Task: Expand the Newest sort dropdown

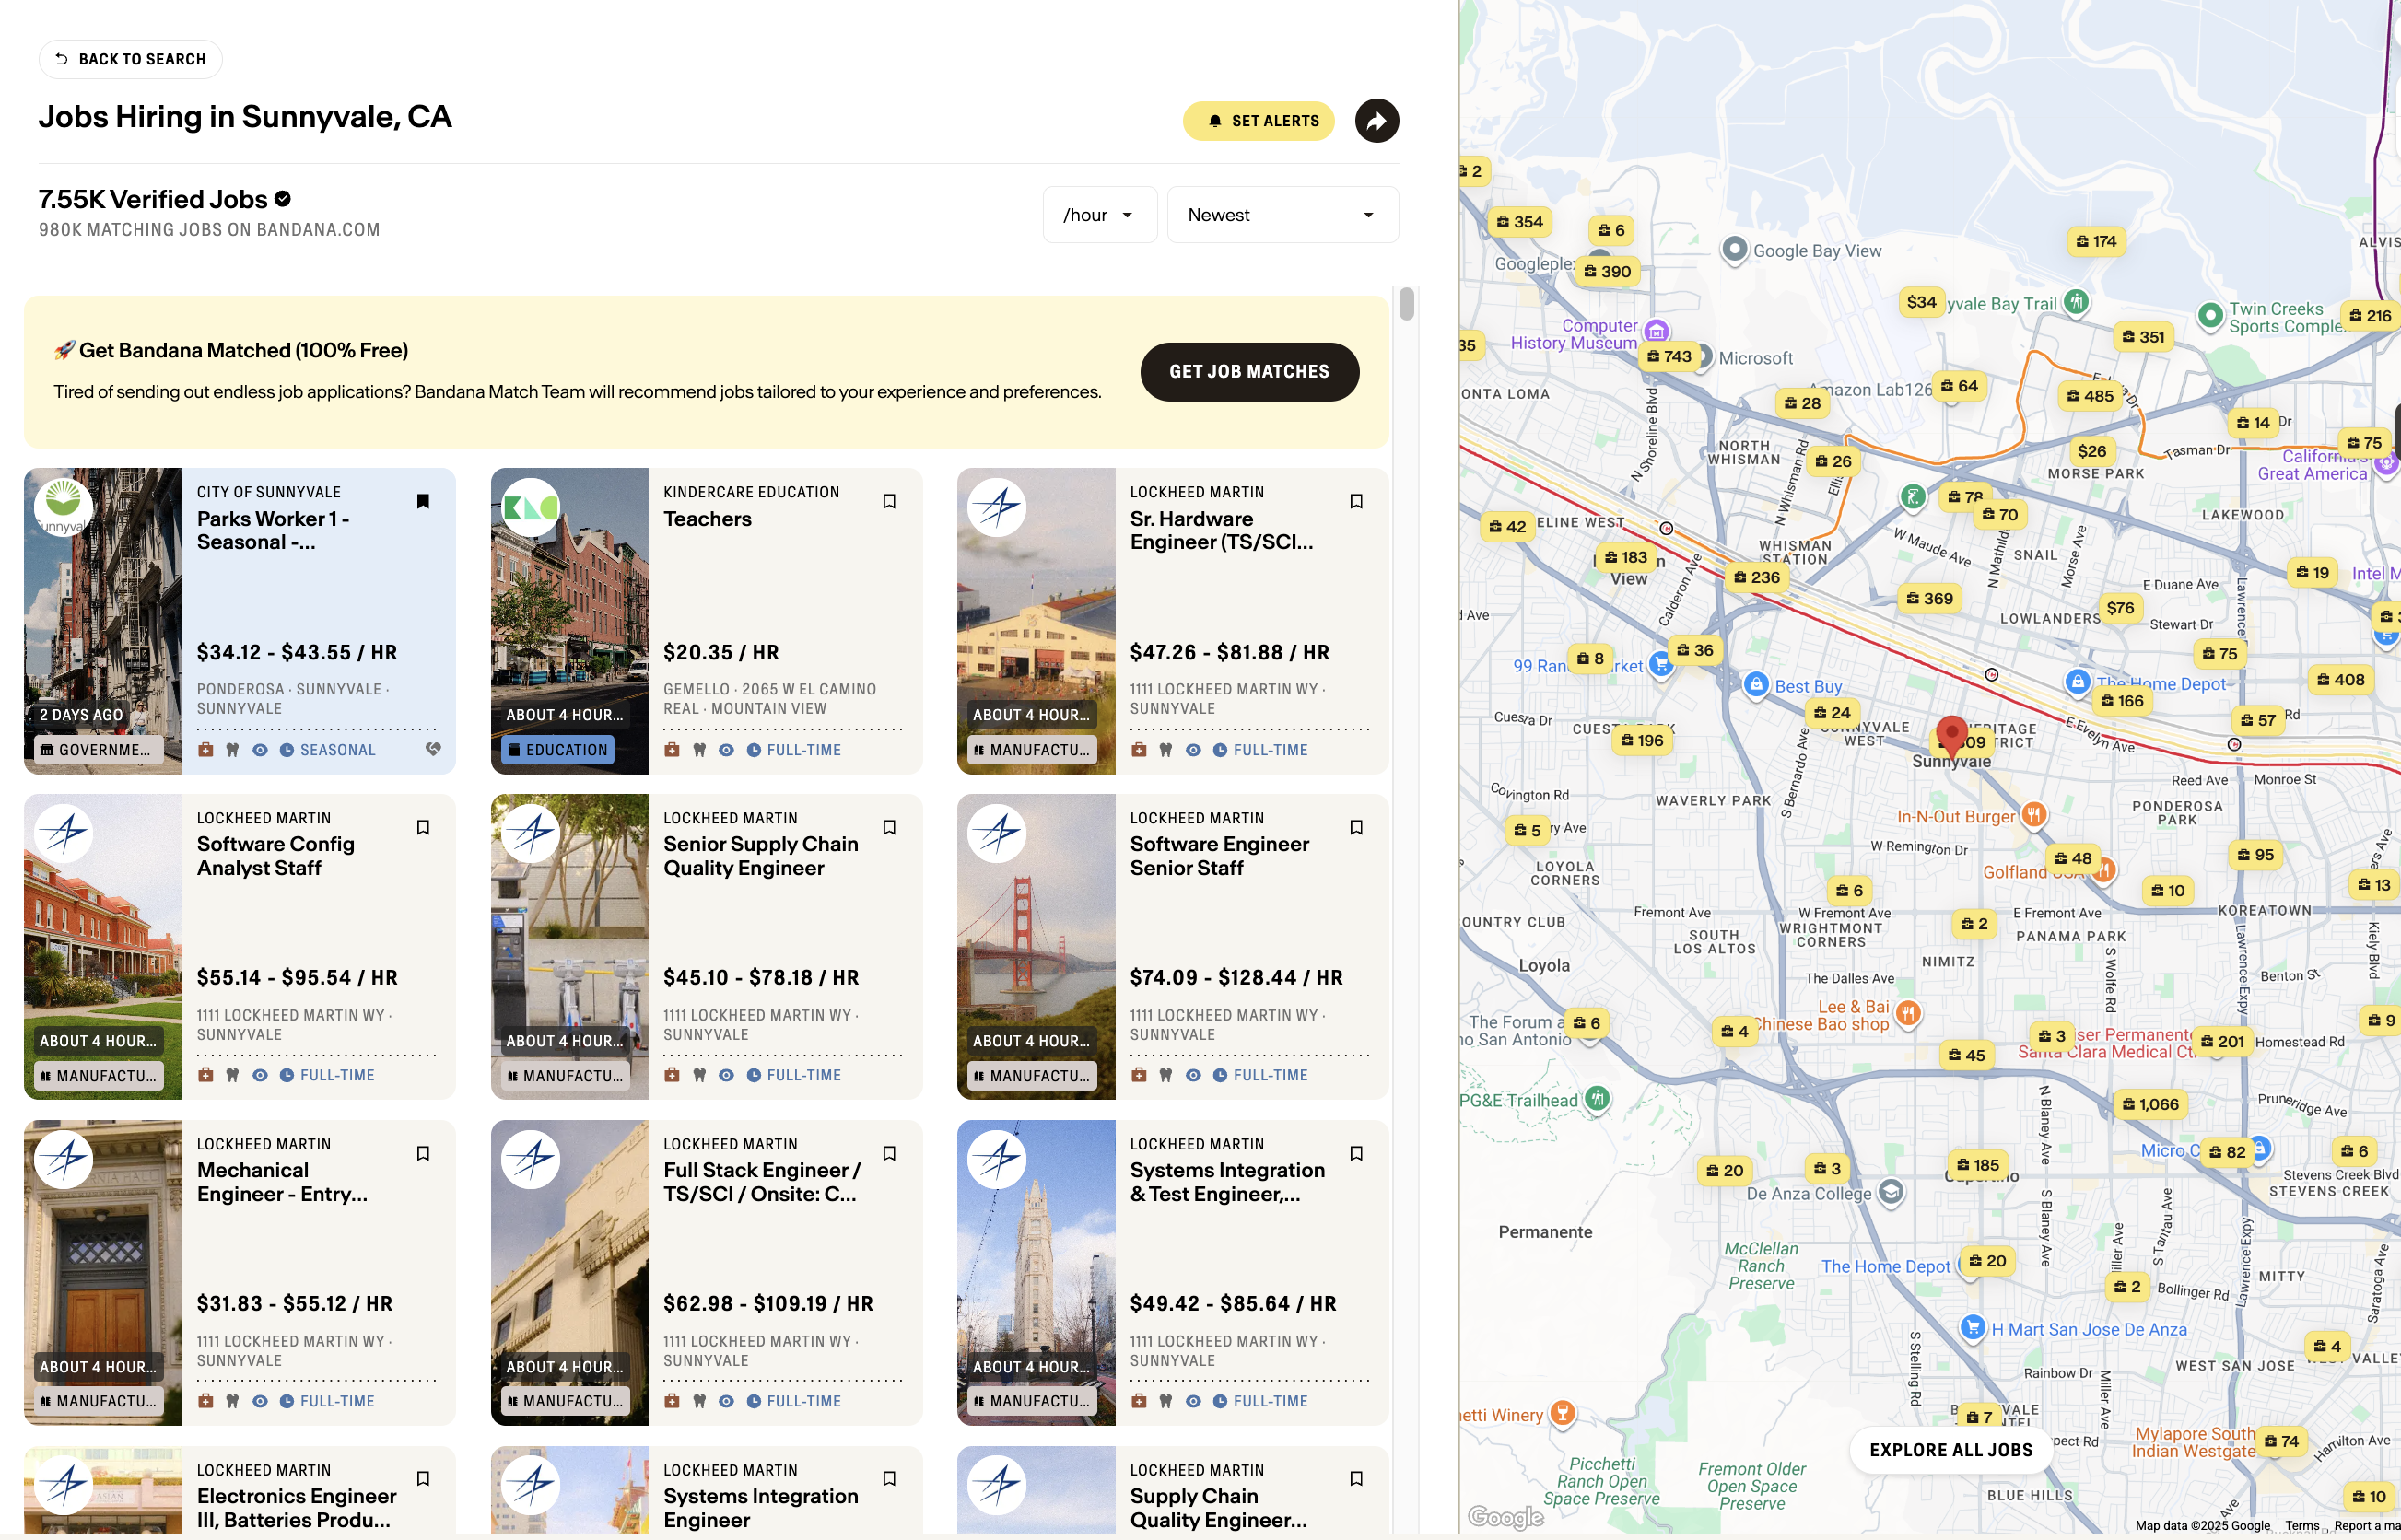Action: [x=1282, y=215]
